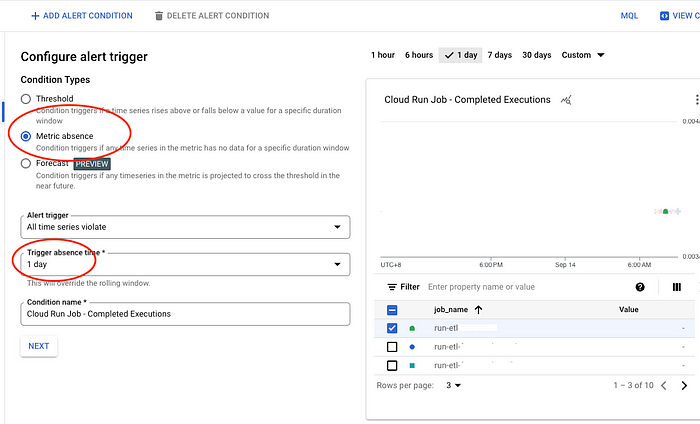
Task: Check the row with the teal square marker
Action: (392, 366)
